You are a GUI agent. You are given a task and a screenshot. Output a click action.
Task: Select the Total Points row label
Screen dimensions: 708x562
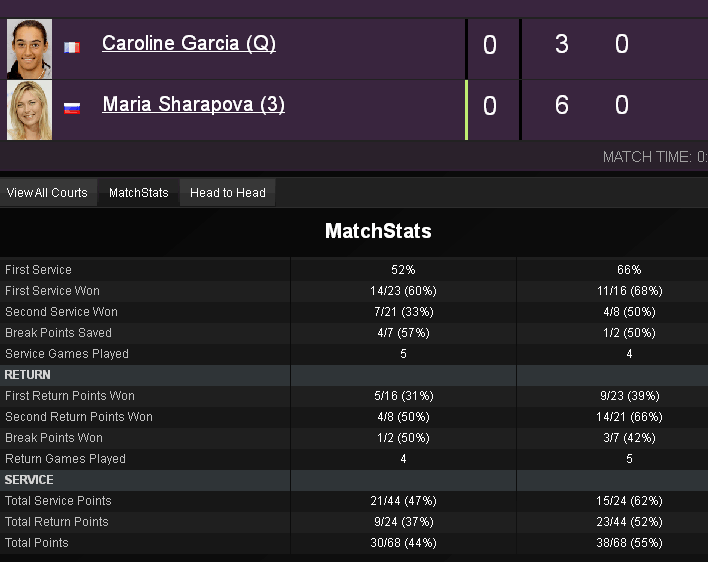tap(37, 543)
